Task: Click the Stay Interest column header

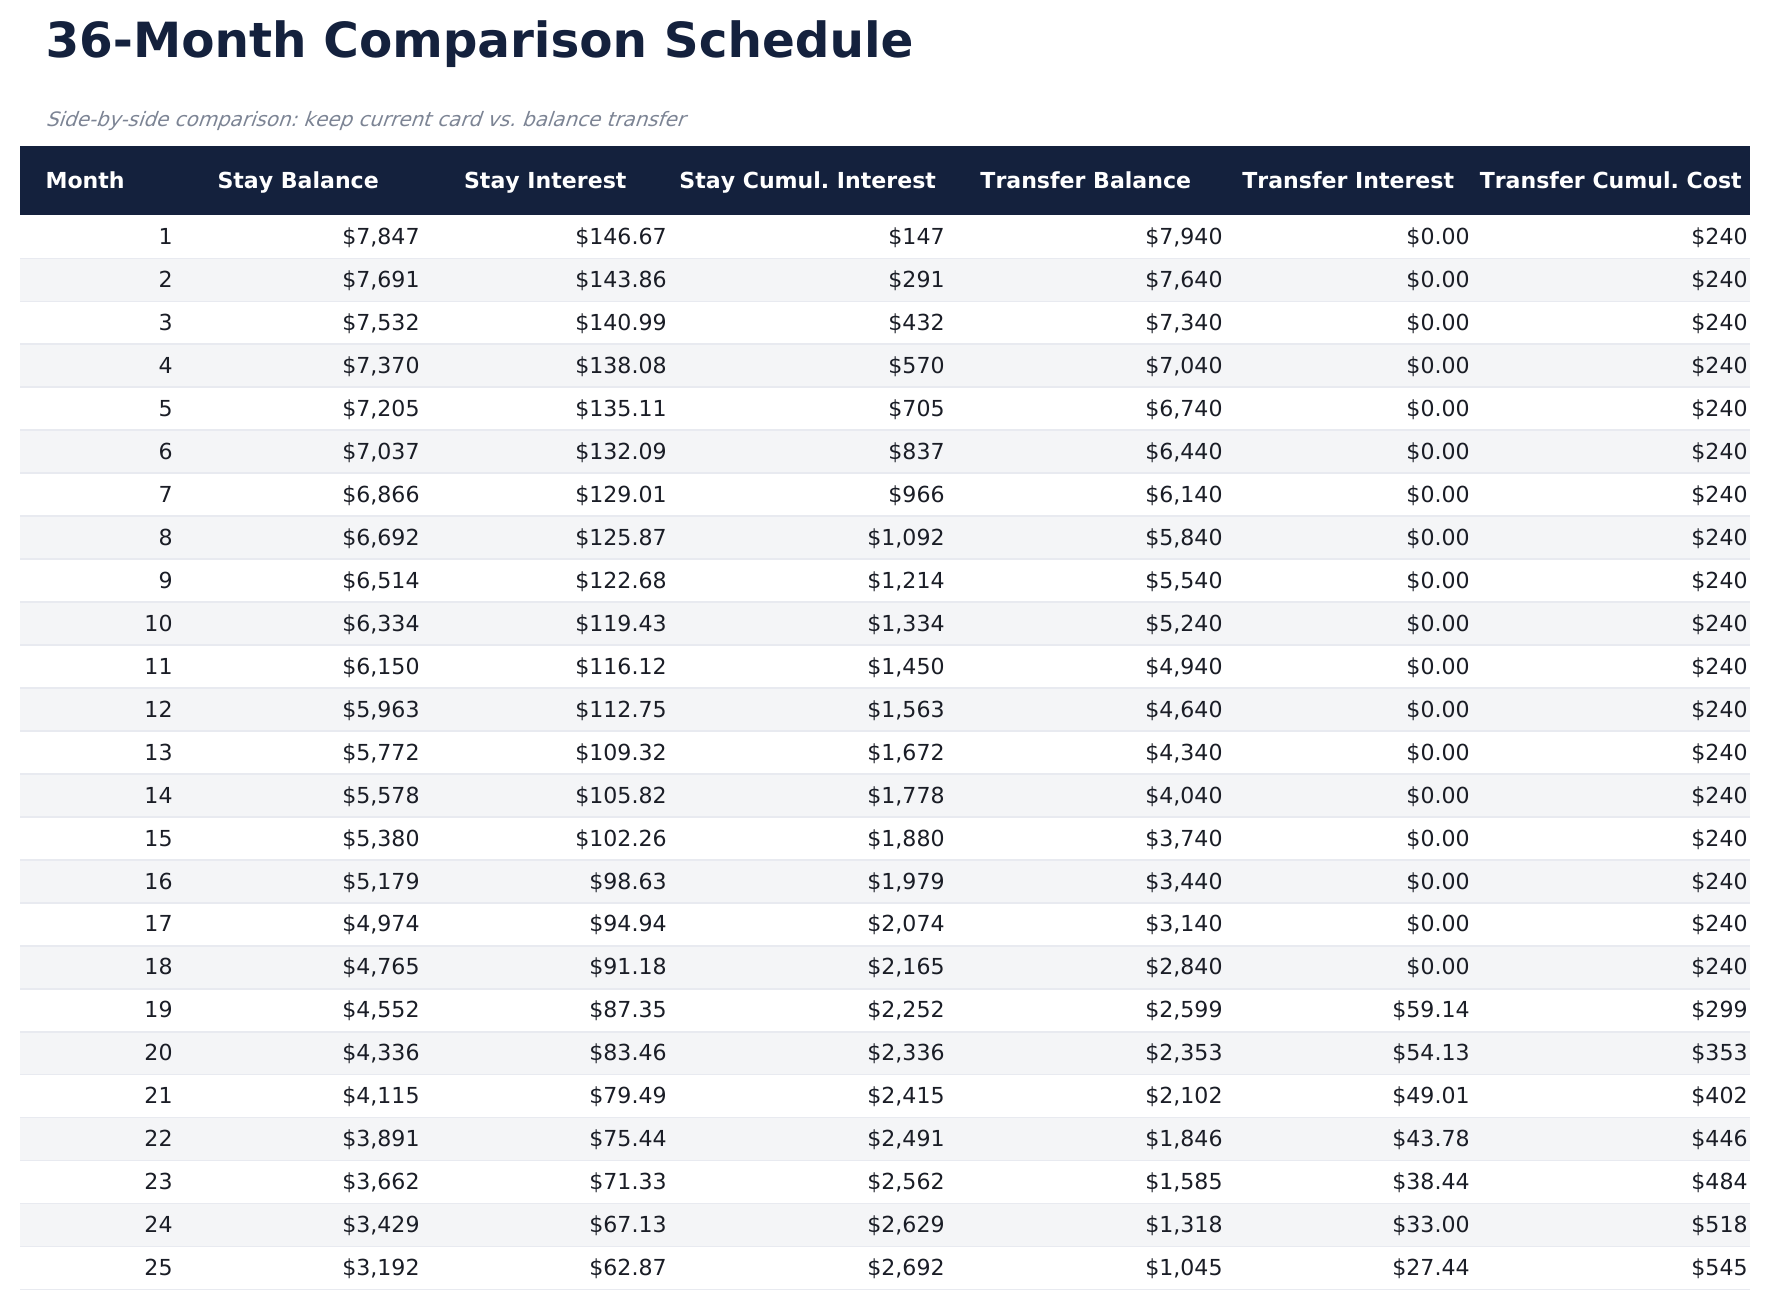Action: 545,181
